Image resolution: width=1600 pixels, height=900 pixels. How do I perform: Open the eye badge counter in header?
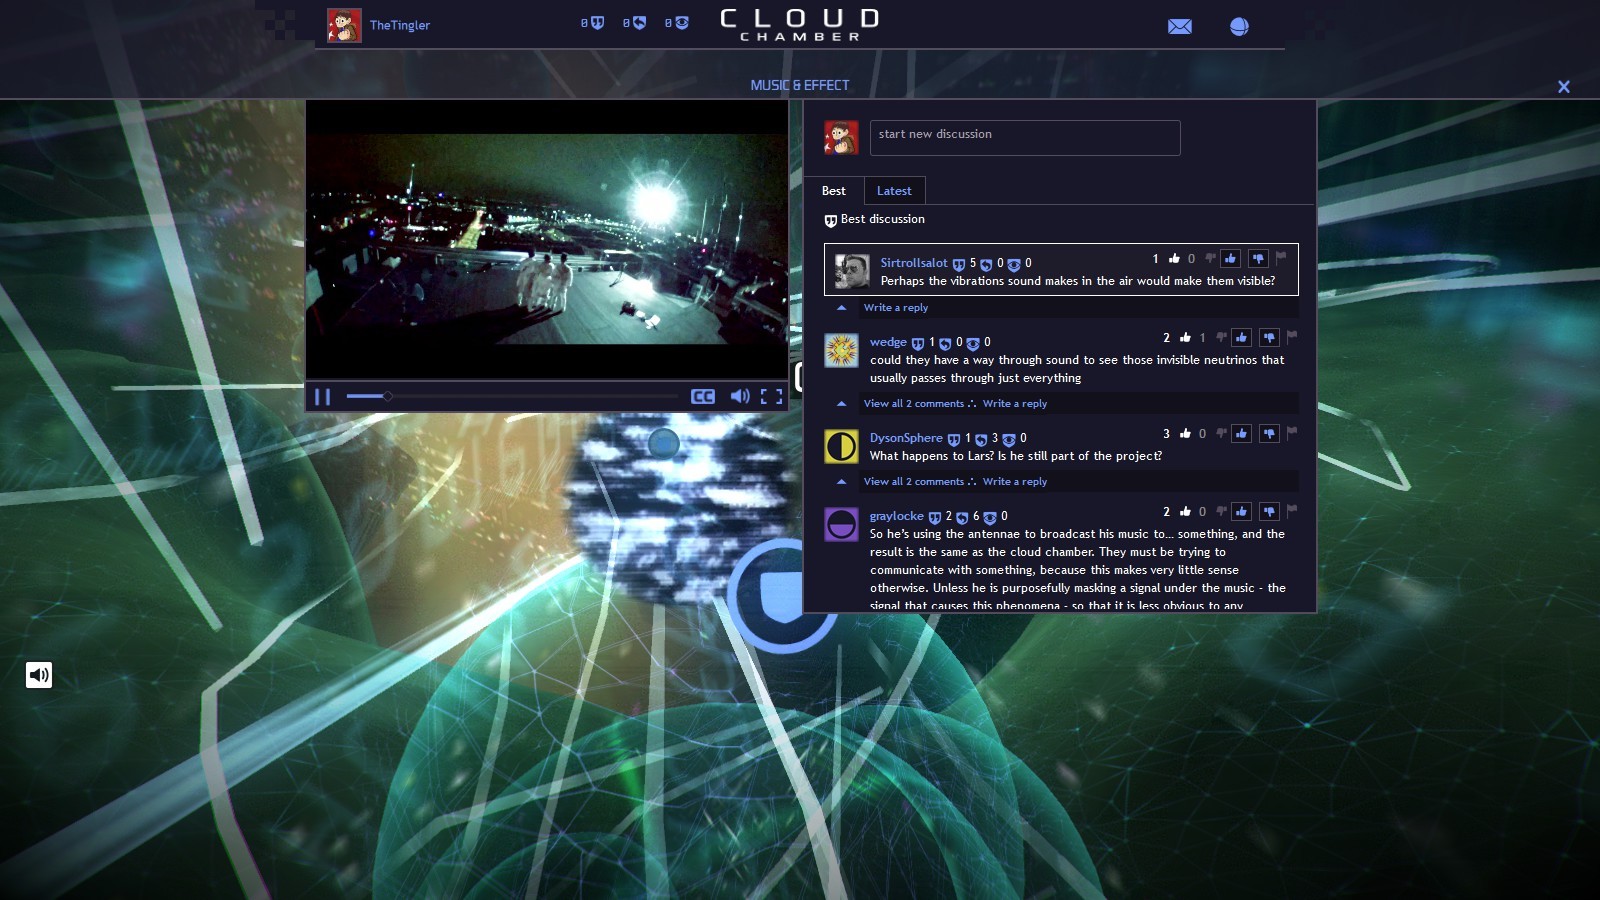[676, 23]
